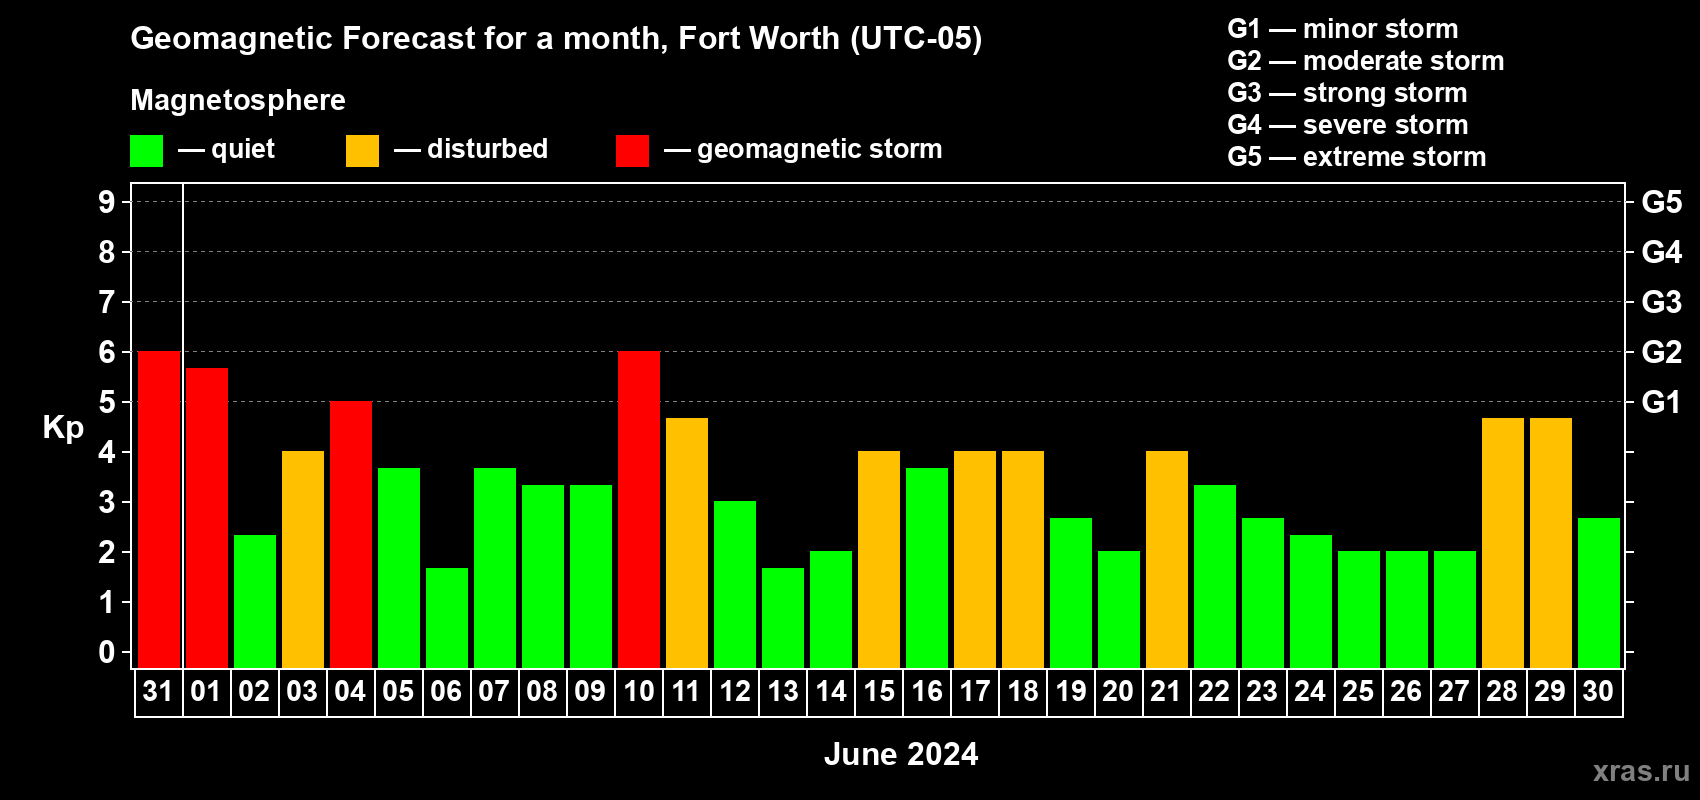Click the 'G3 — strong storm' legend line
The image size is (1700, 800).
[1347, 93]
